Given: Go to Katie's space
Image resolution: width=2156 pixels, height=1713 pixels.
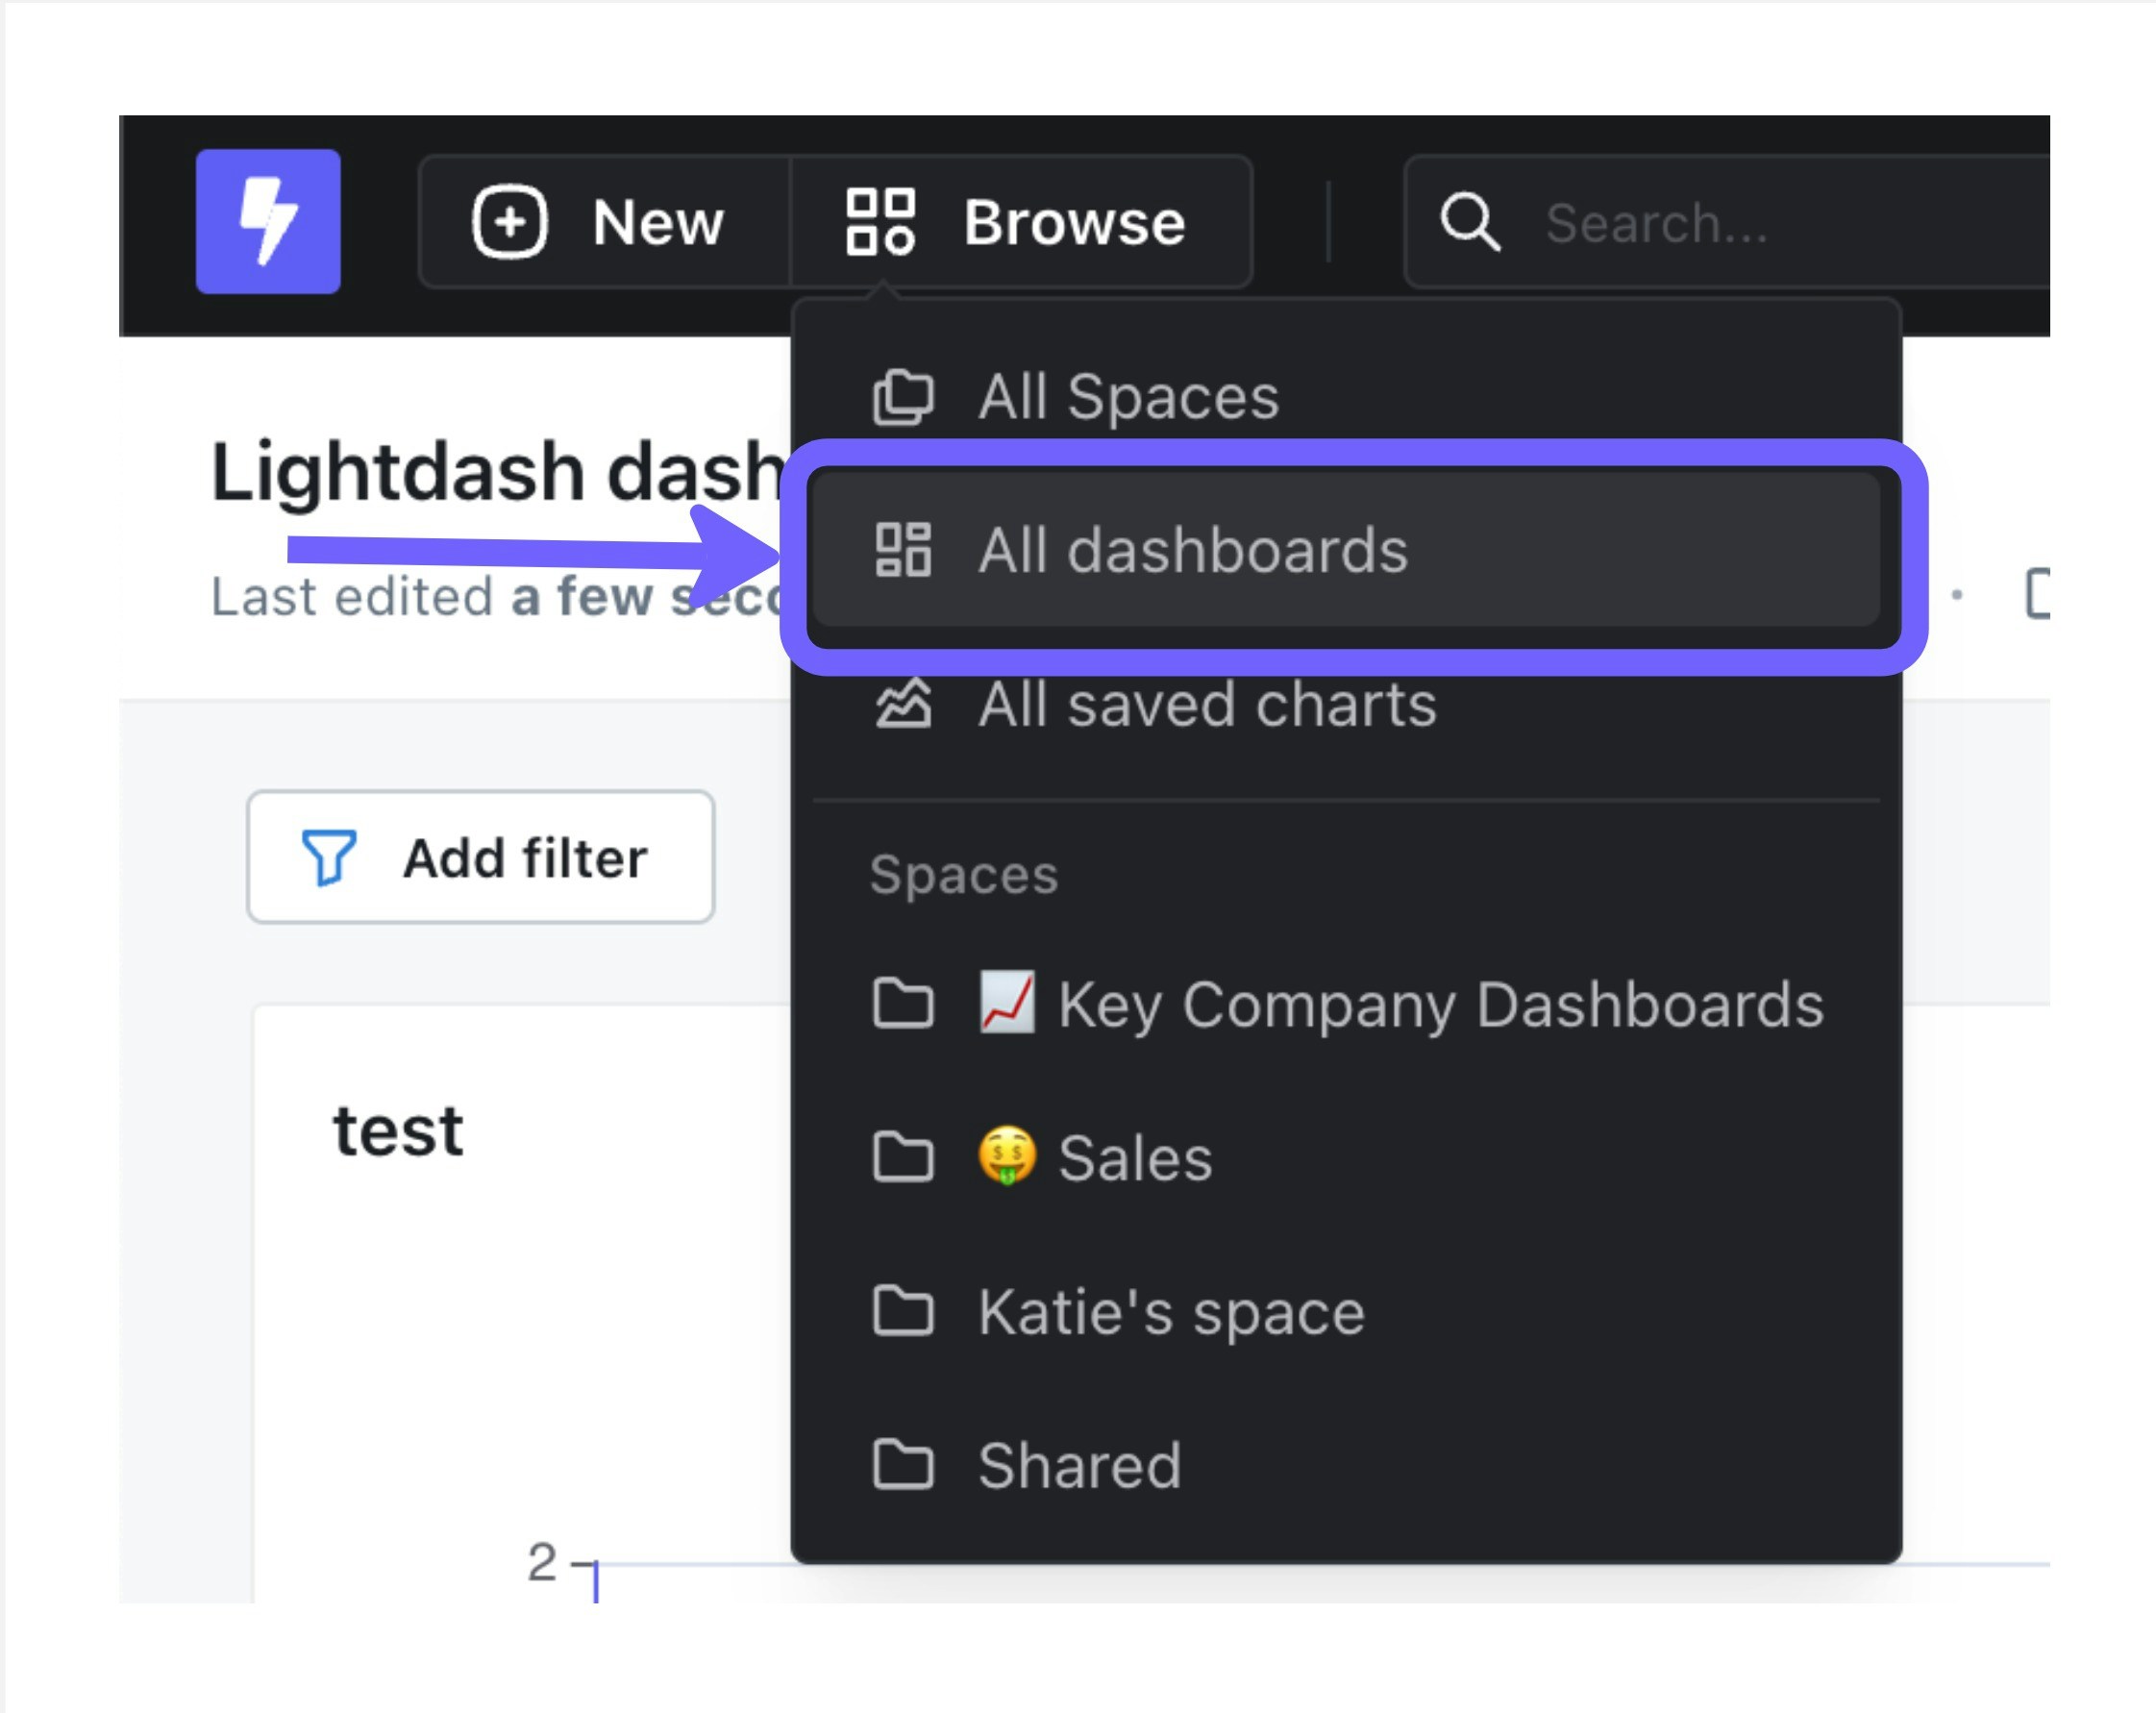Looking at the screenshot, I should tap(1170, 1312).
